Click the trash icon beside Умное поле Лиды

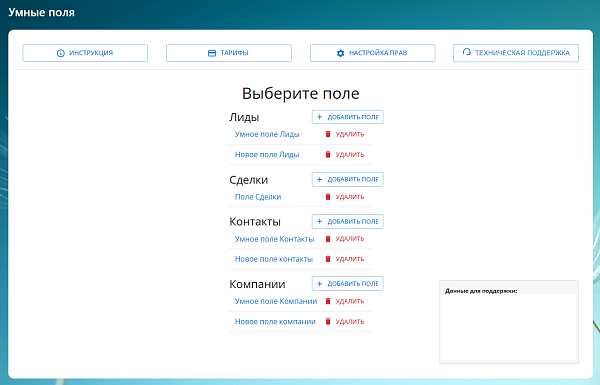328,134
